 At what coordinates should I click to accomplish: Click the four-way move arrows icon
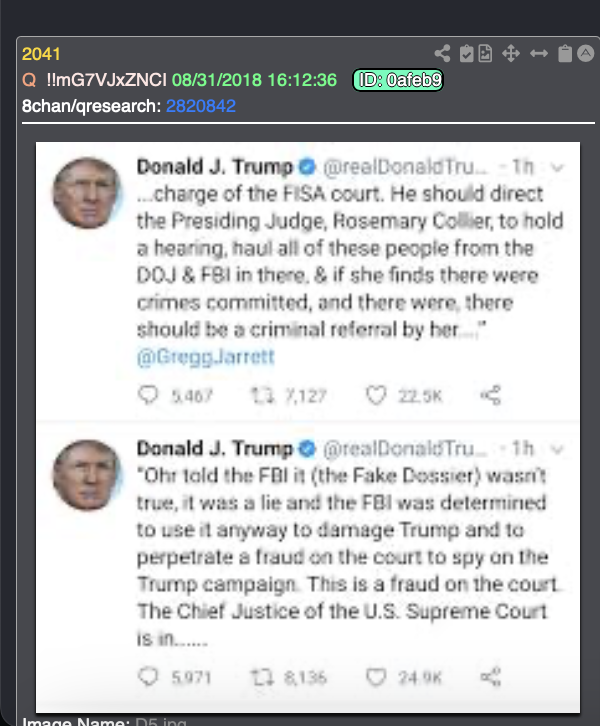pos(511,54)
